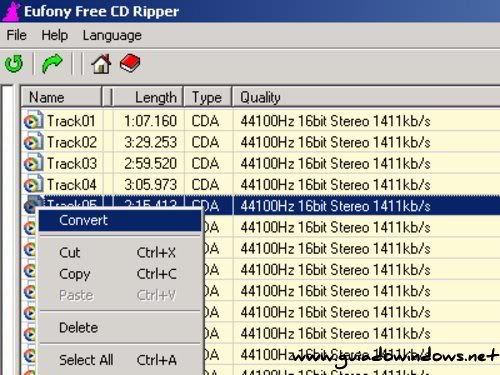Click the CDA type cell of Track03
The height and width of the screenshot is (375, 500).
(205, 163)
